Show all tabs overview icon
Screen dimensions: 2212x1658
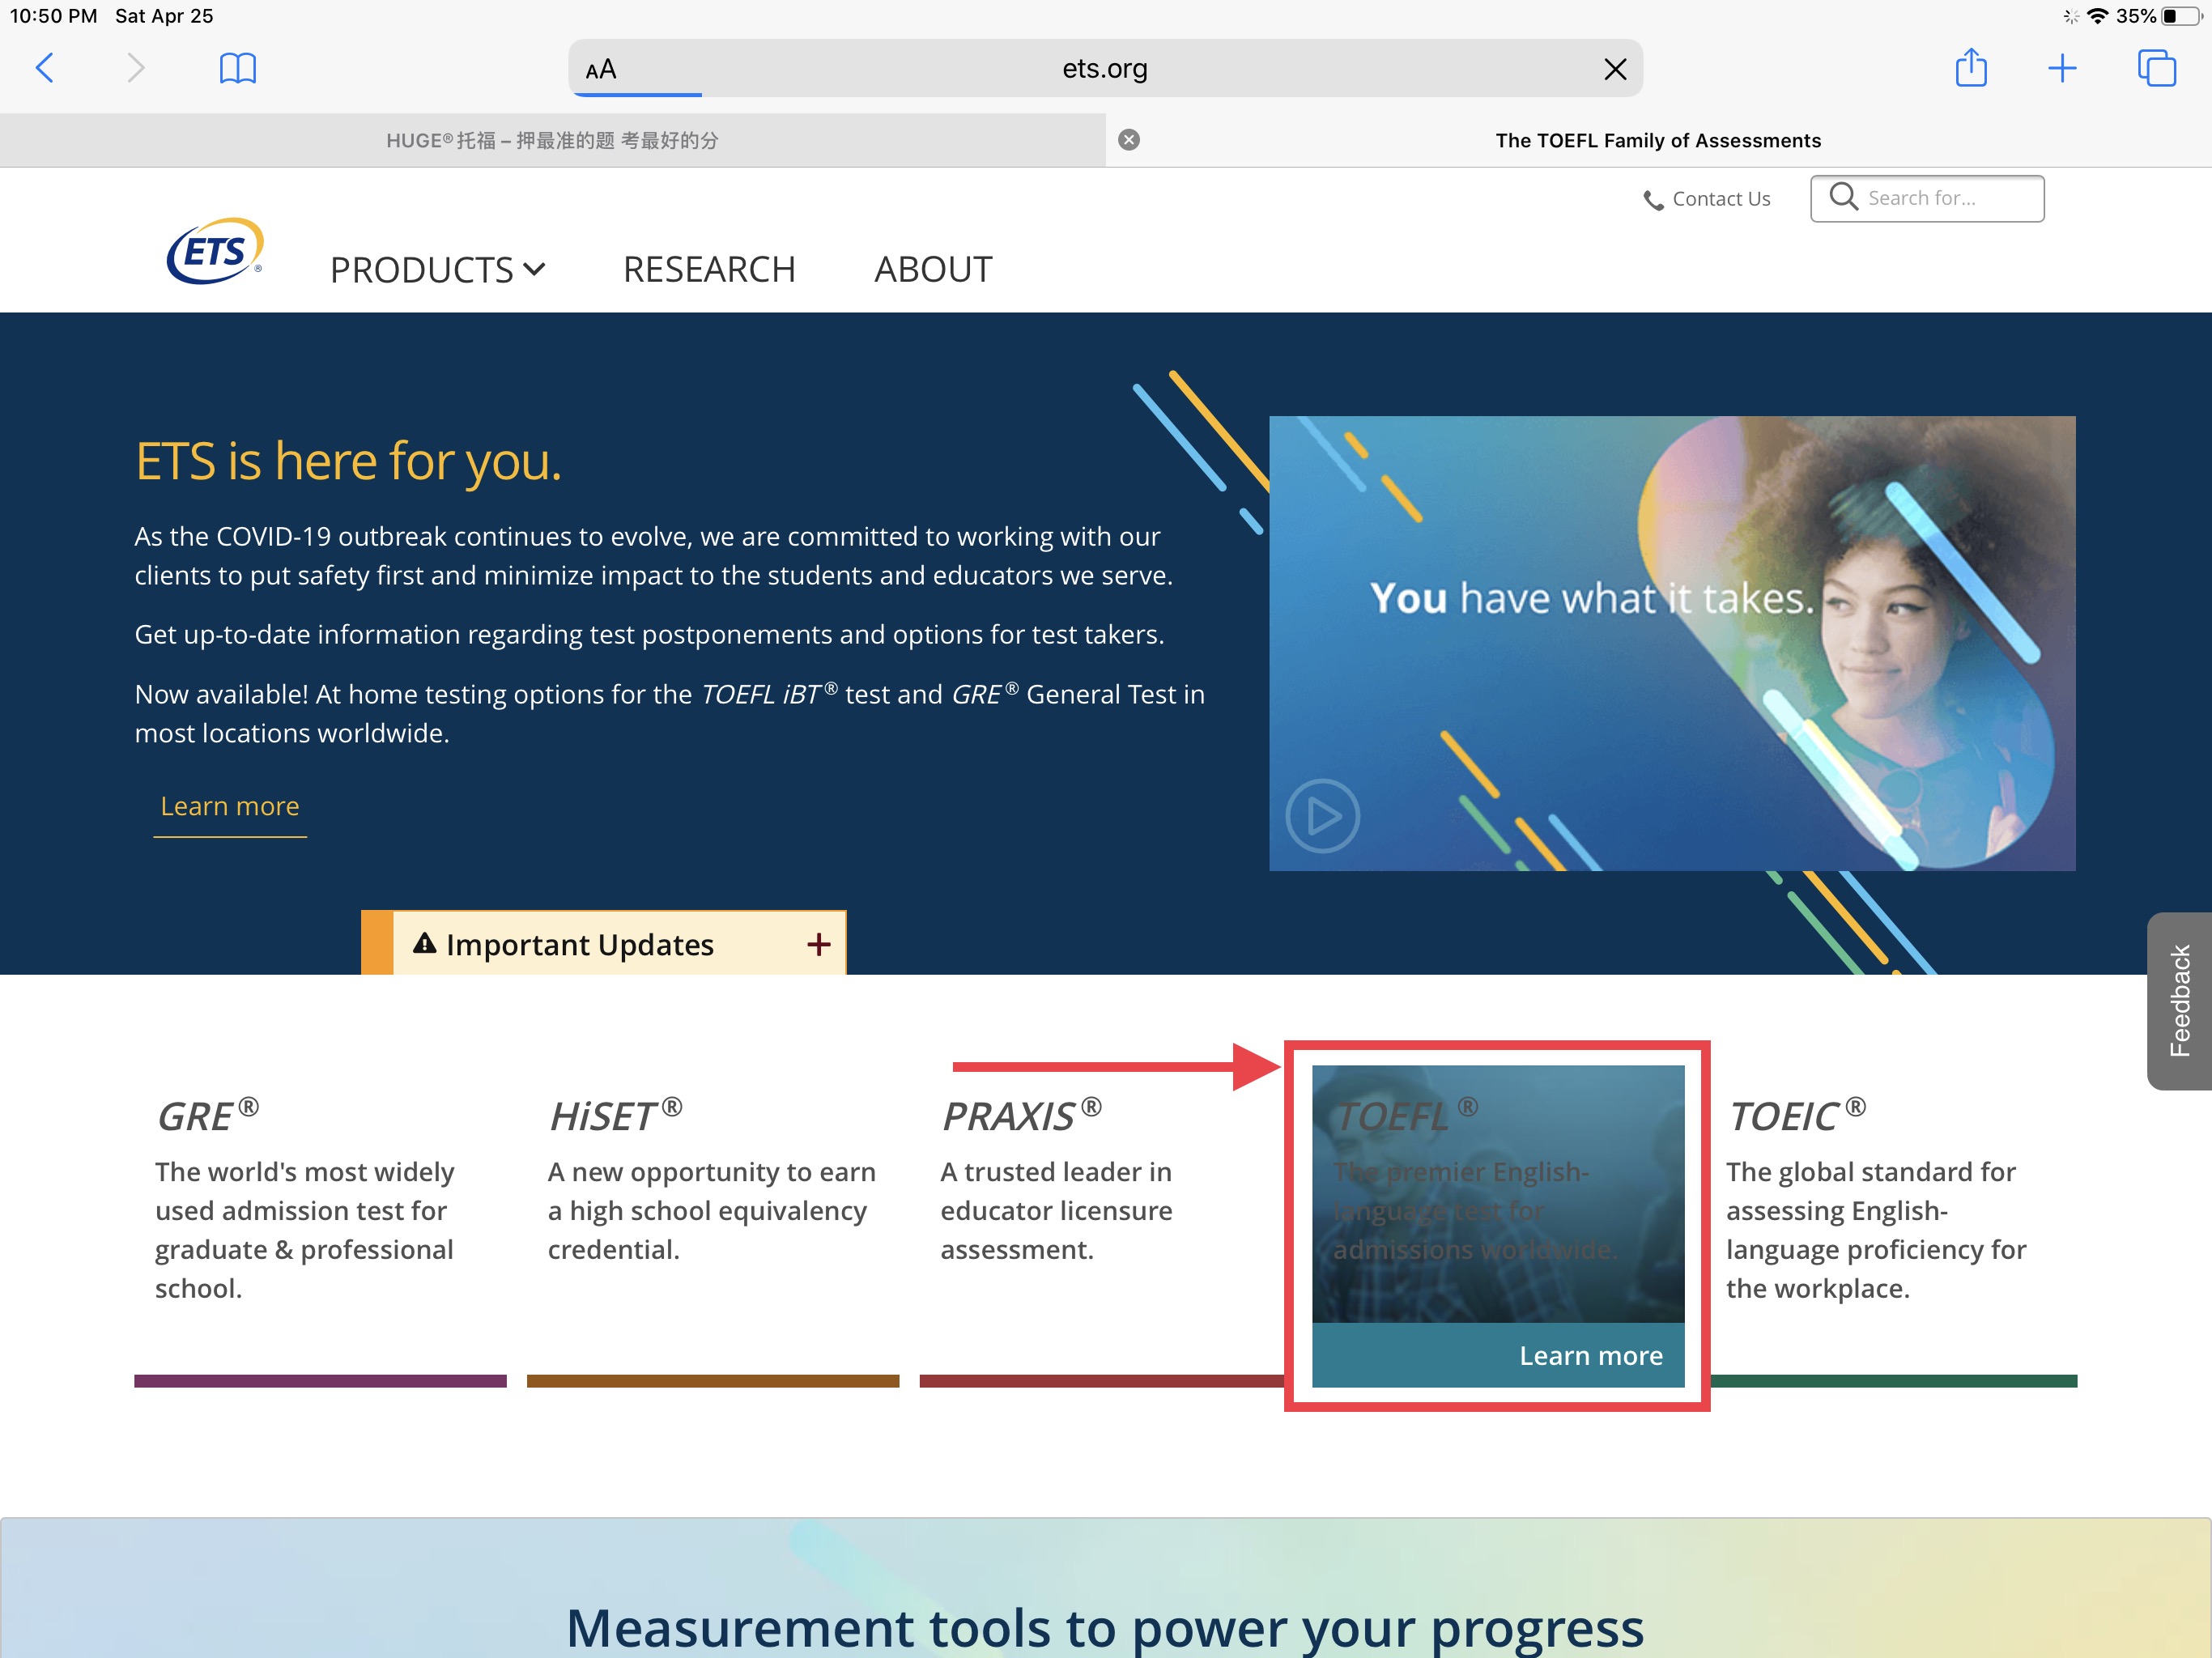(x=2156, y=68)
